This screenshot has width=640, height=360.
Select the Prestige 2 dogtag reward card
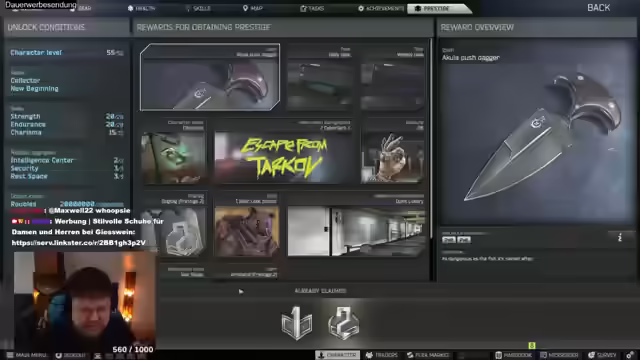(x=173, y=225)
